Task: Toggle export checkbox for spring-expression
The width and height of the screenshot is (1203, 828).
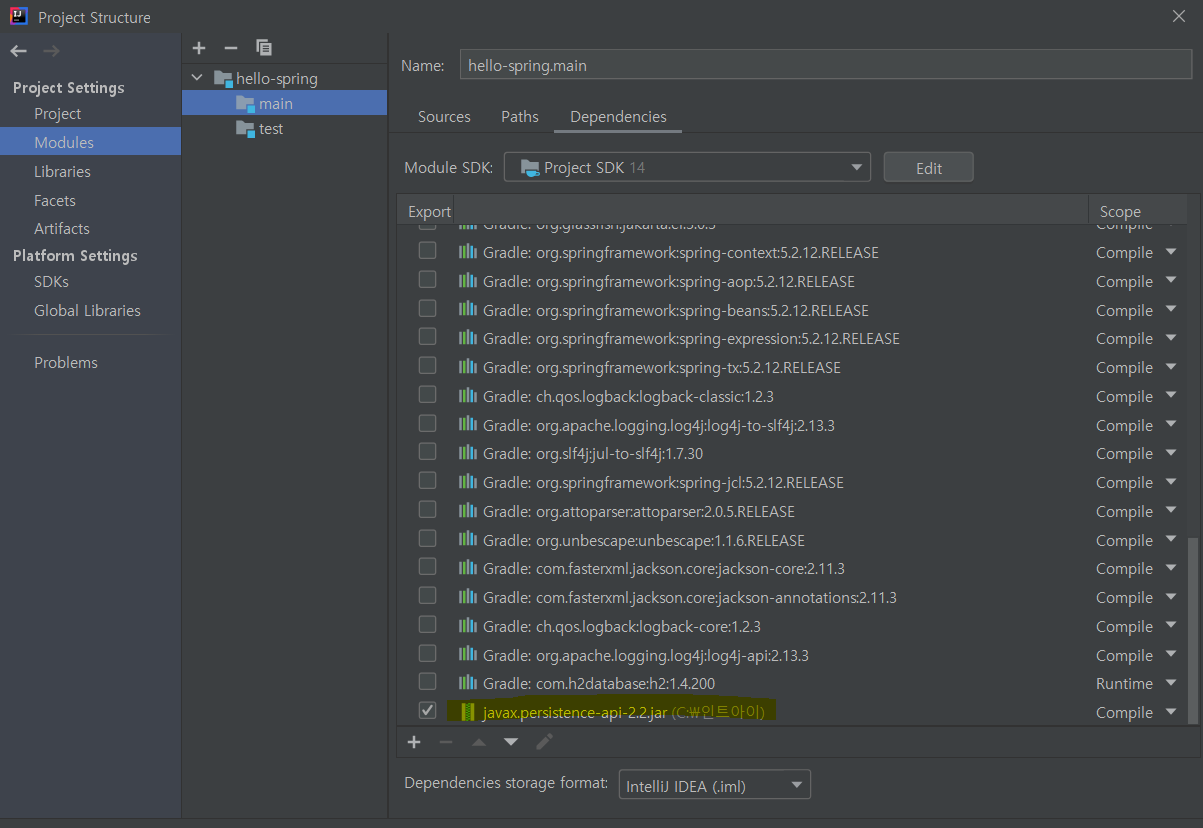Action: [x=427, y=337]
